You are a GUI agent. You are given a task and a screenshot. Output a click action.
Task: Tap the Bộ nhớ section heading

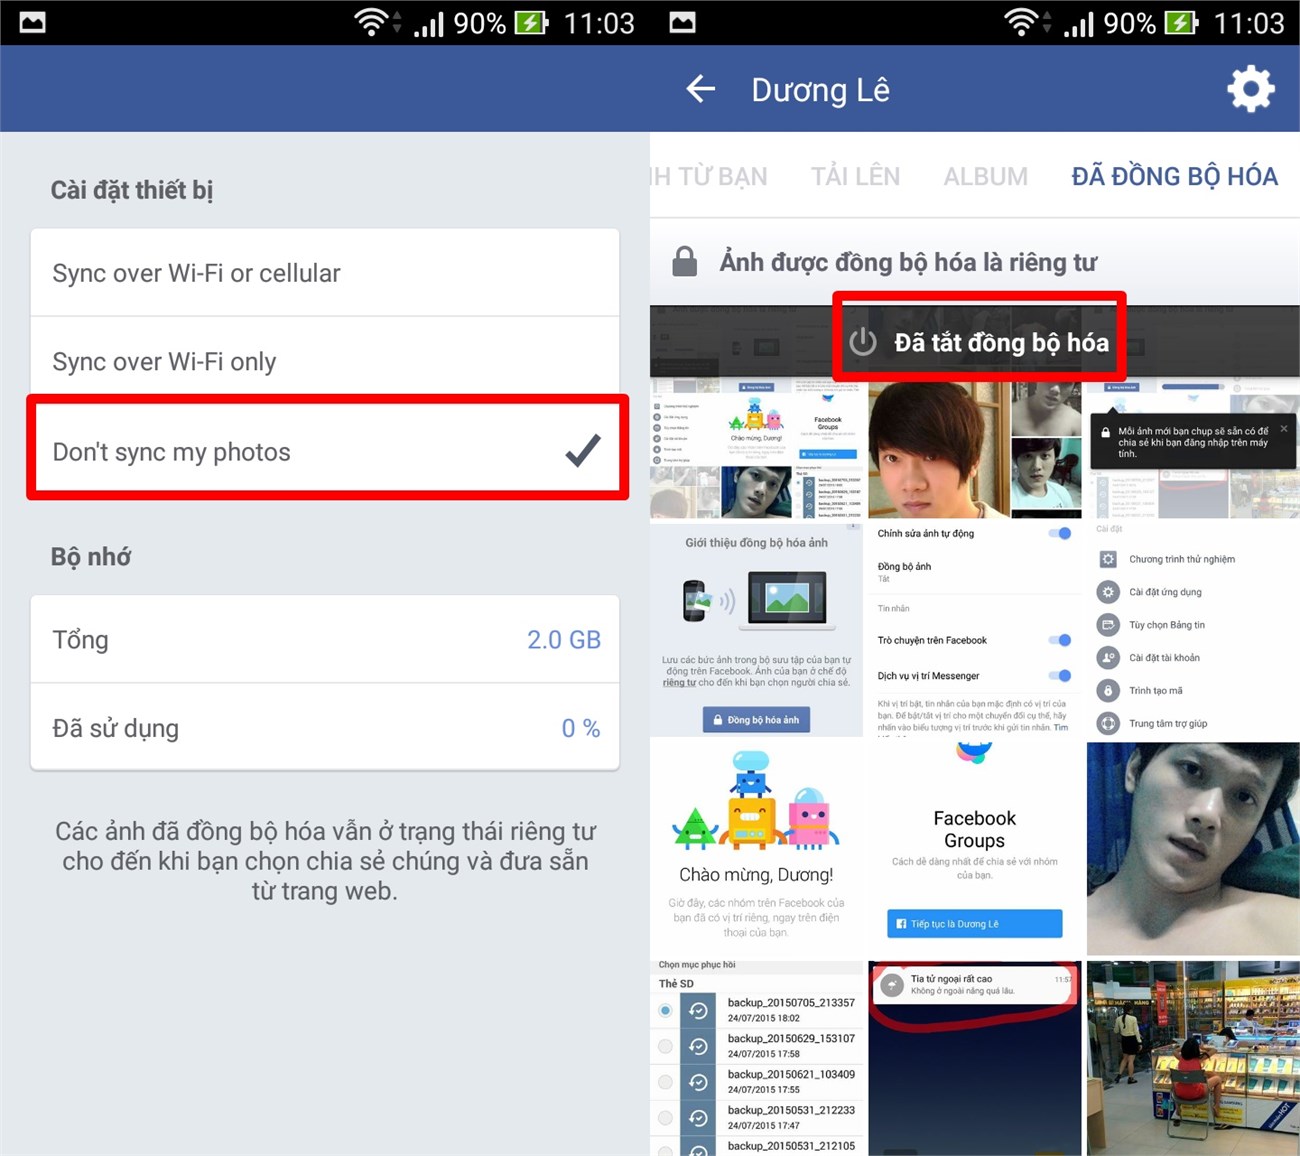(91, 556)
